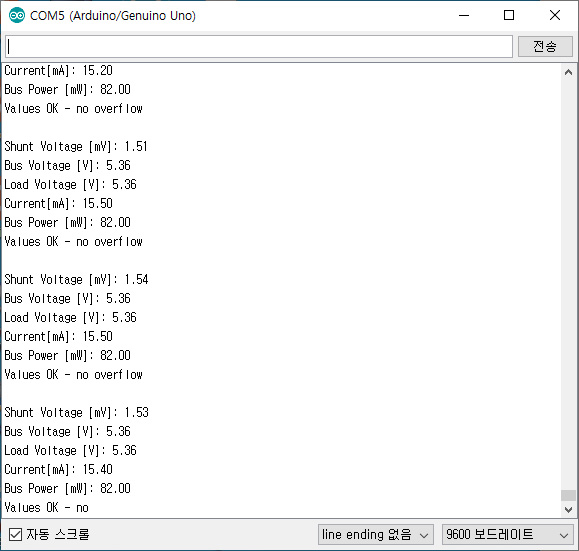Click the chevron arrow of baud rate selector
This screenshot has width=579, height=551.
coord(563,535)
